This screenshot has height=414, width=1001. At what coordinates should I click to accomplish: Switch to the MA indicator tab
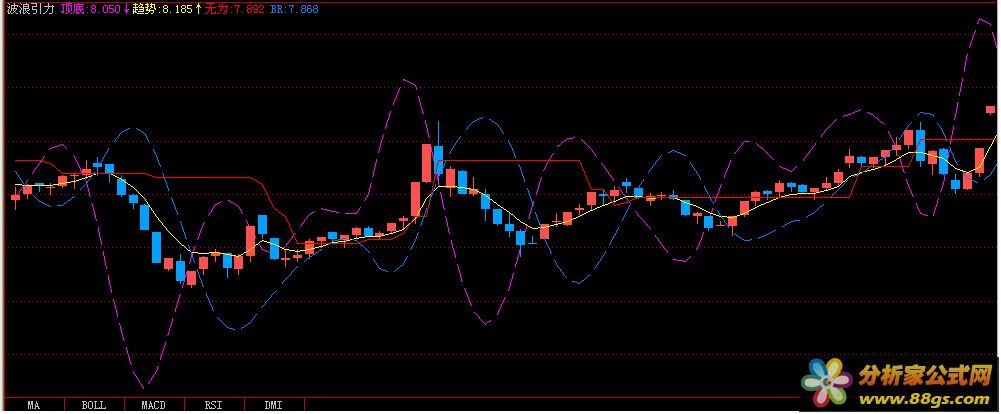pyautogui.click(x=33, y=406)
